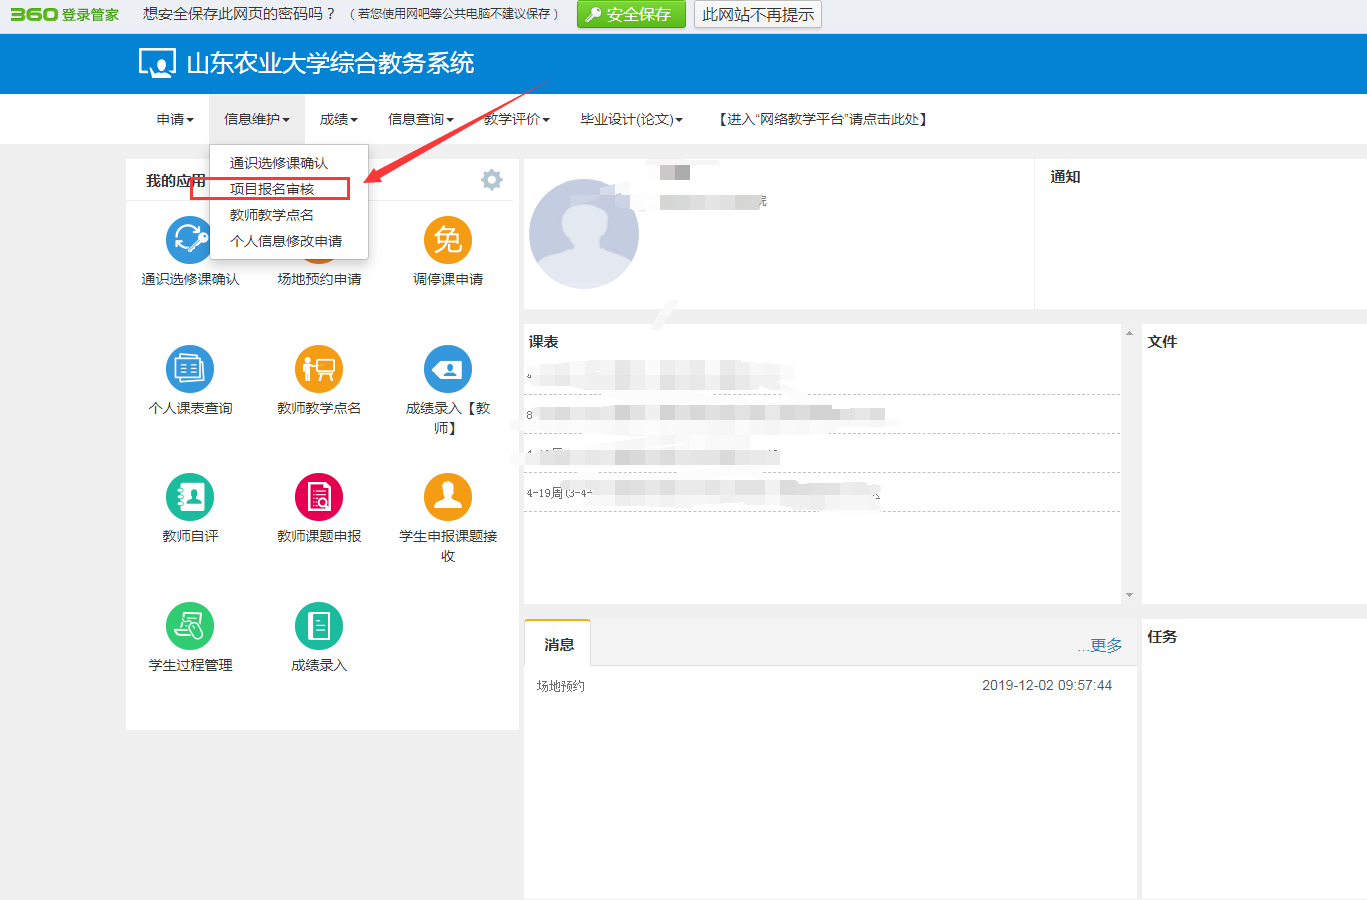The width and height of the screenshot is (1367, 900).
Task: Choose 个人信息修改申请 menu entry
Action: click(286, 241)
